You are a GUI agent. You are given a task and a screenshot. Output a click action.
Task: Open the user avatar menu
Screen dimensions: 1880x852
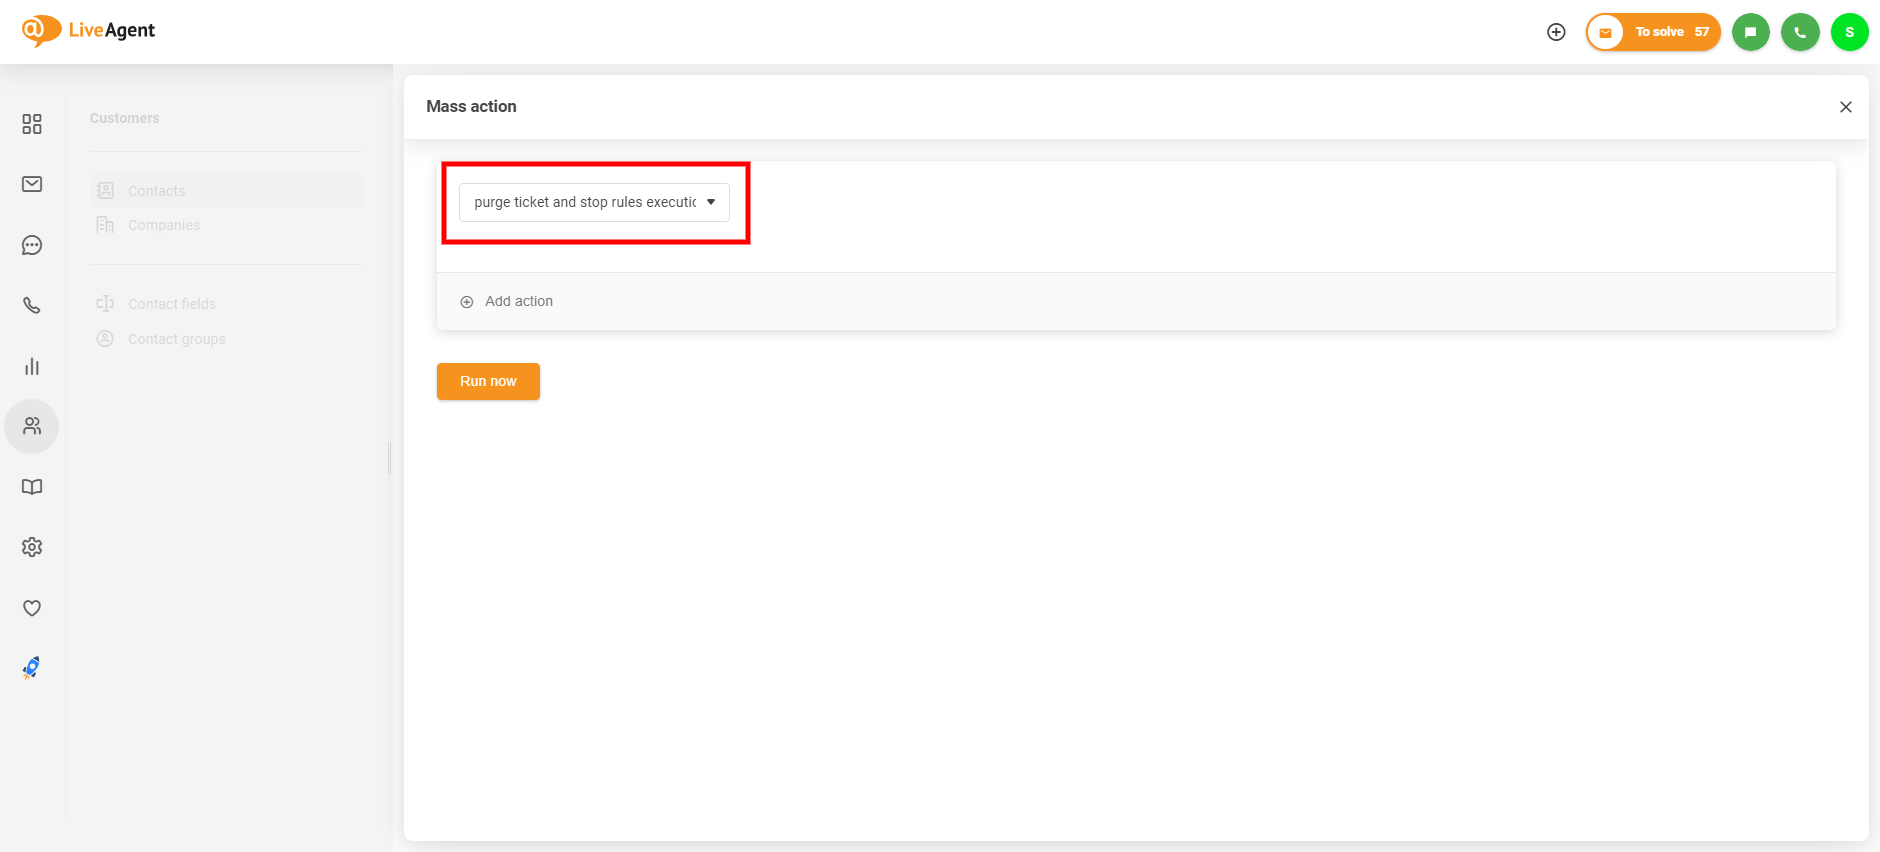1849,32
